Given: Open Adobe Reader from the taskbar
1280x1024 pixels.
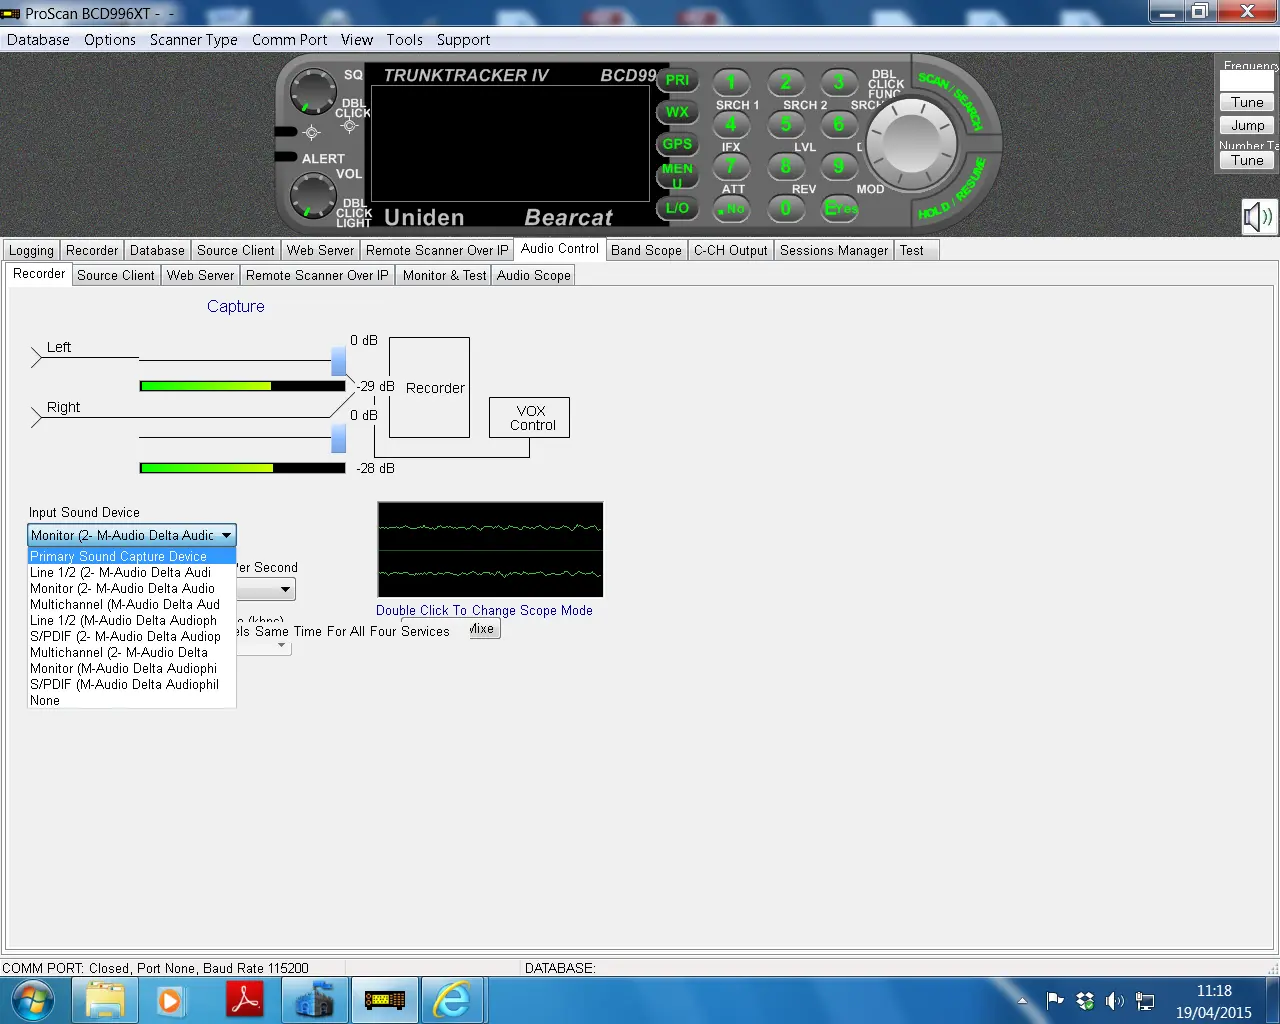Looking at the screenshot, I should coord(245,1000).
